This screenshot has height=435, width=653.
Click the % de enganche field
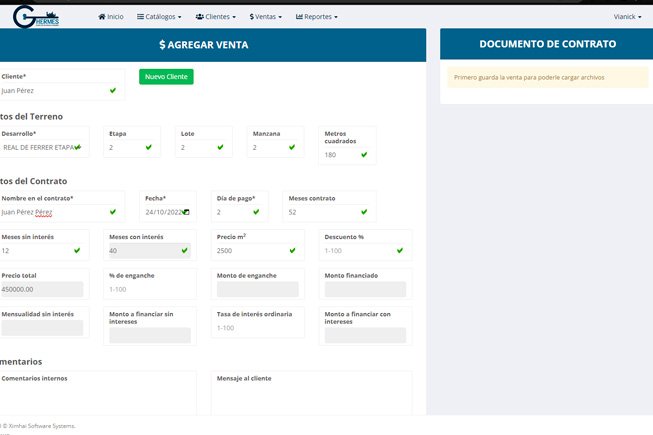[150, 289]
